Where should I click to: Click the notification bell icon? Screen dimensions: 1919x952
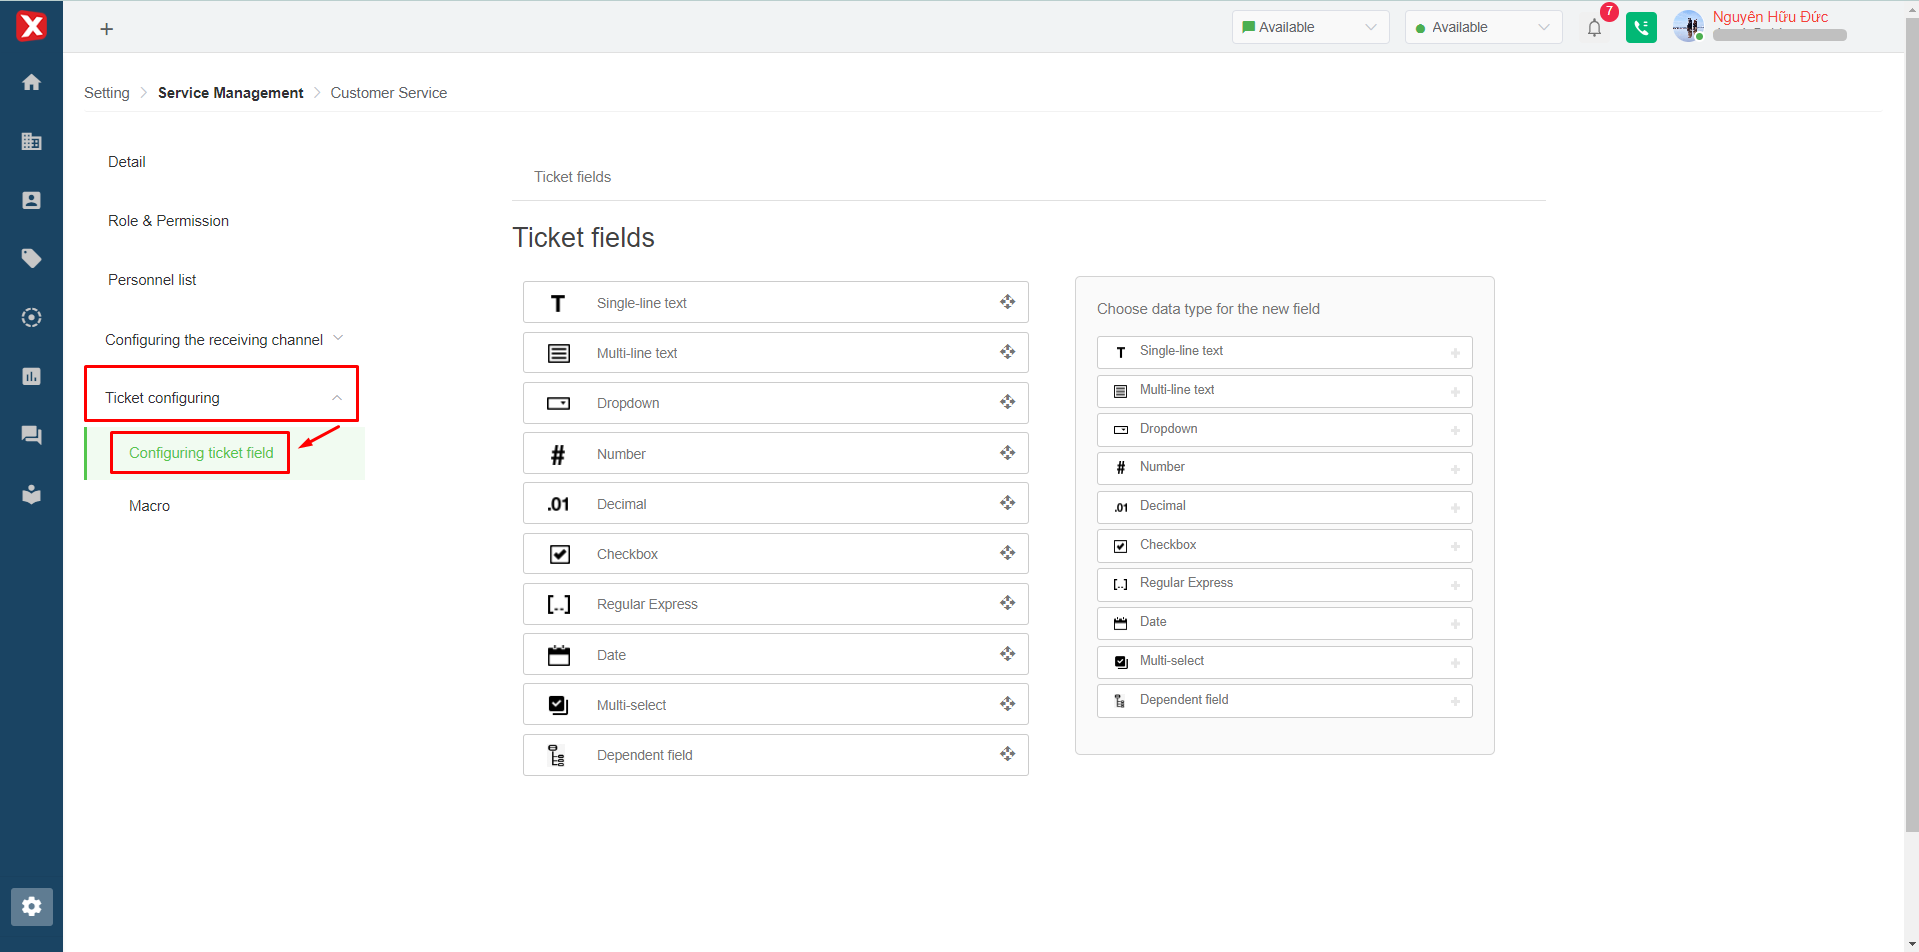[x=1594, y=28]
